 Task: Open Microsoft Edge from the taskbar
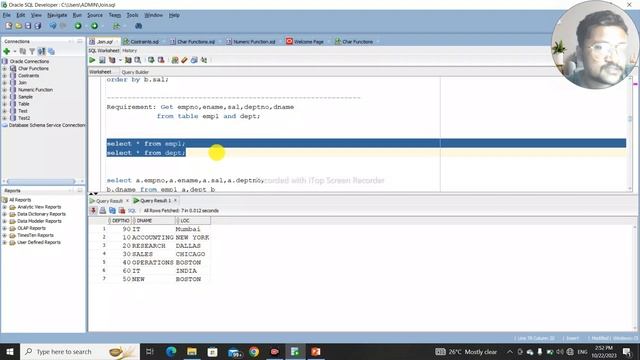pos(171,351)
